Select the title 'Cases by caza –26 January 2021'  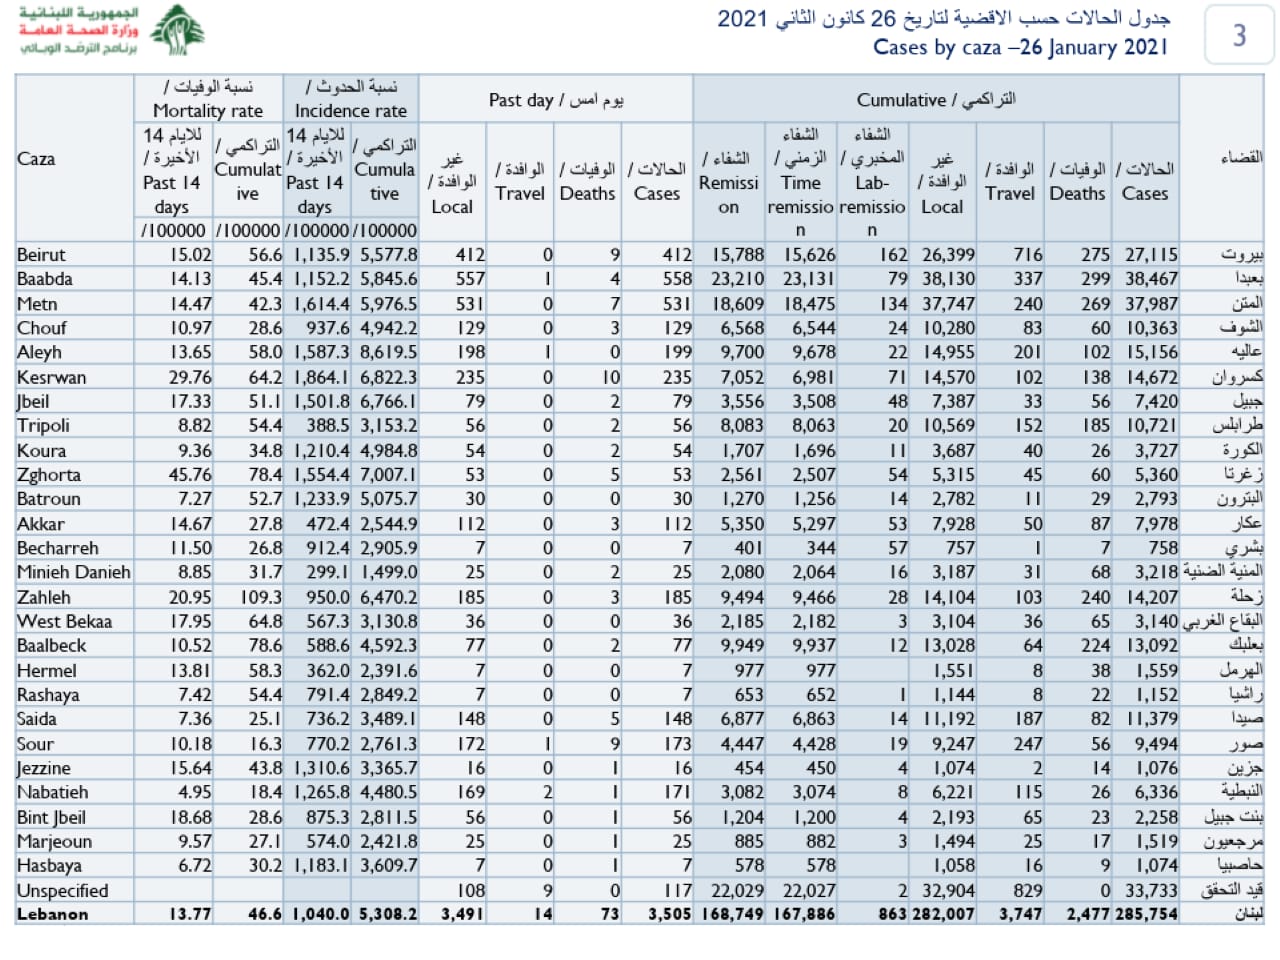(1021, 47)
